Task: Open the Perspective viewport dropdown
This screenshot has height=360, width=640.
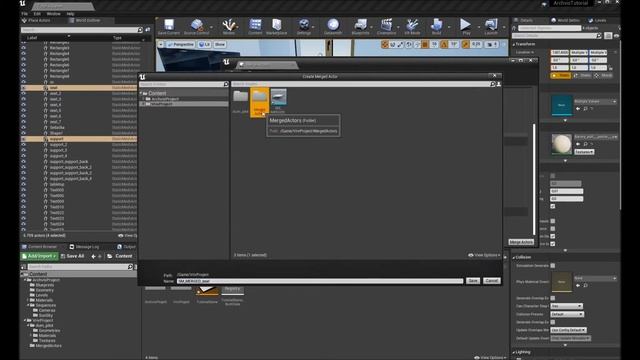Action: click(180, 44)
